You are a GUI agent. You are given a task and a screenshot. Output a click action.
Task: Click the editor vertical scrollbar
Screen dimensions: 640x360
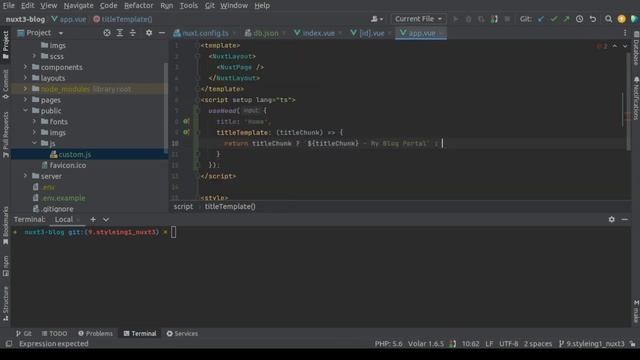click(628, 102)
